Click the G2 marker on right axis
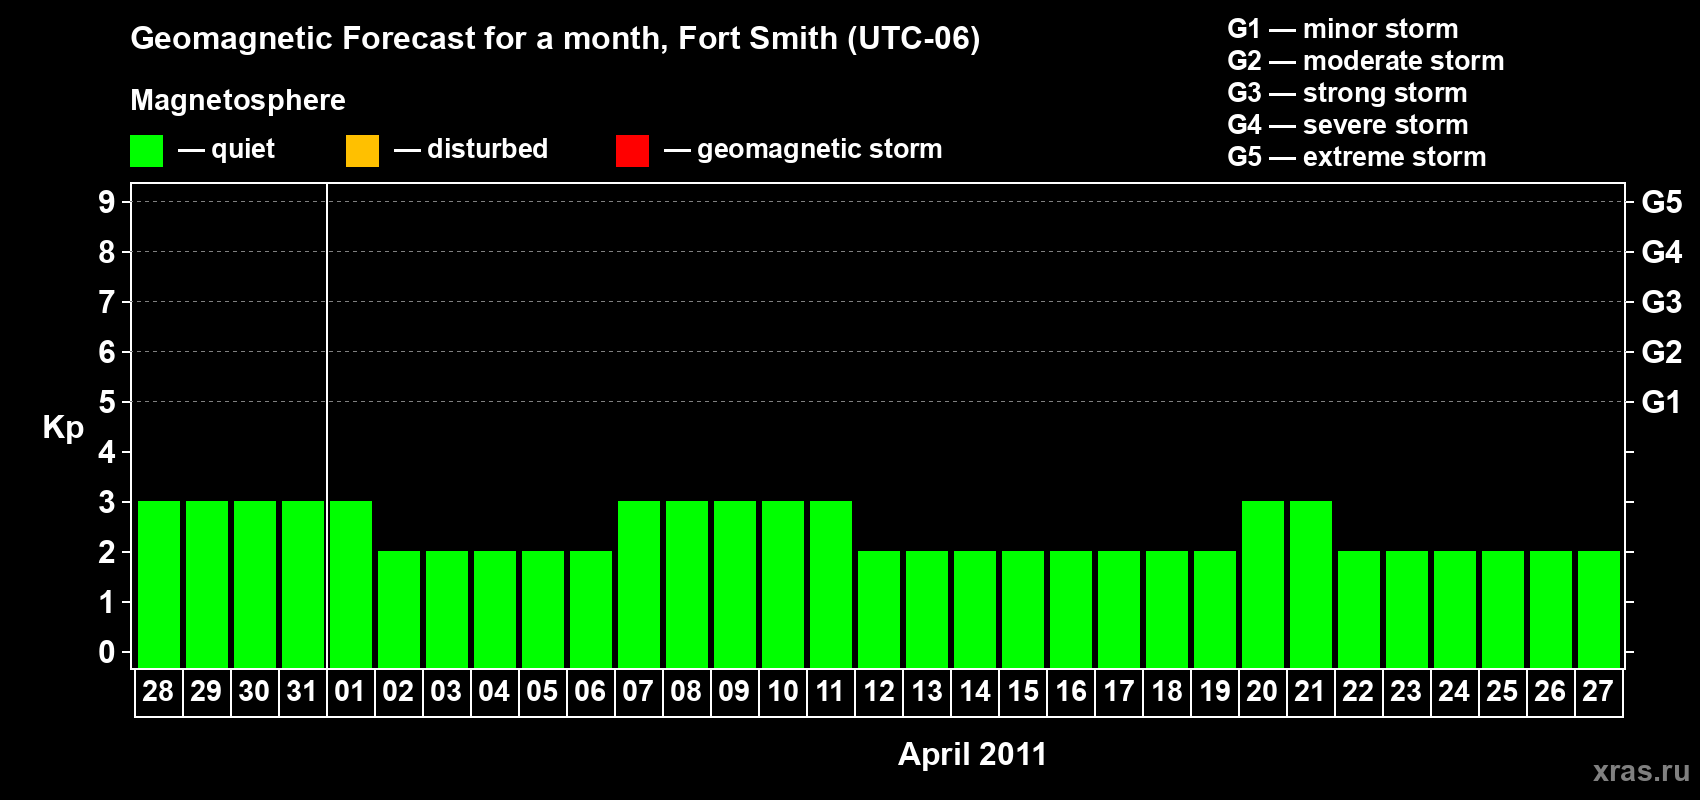Viewport: 1700px width, 800px height. coord(1661,352)
